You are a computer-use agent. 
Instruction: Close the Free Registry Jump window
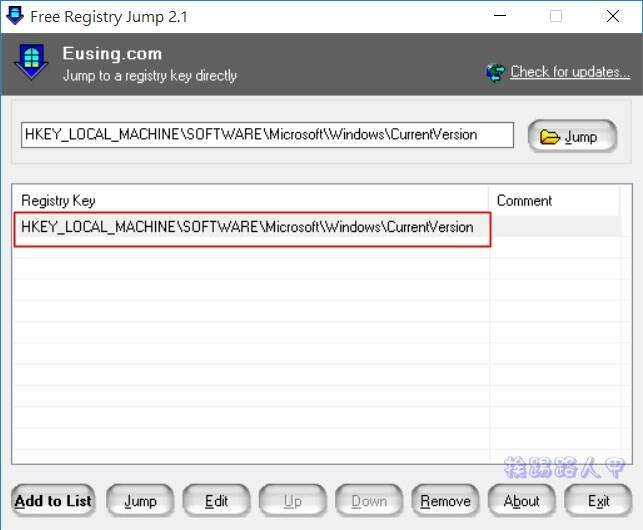click(x=613, y=16)
